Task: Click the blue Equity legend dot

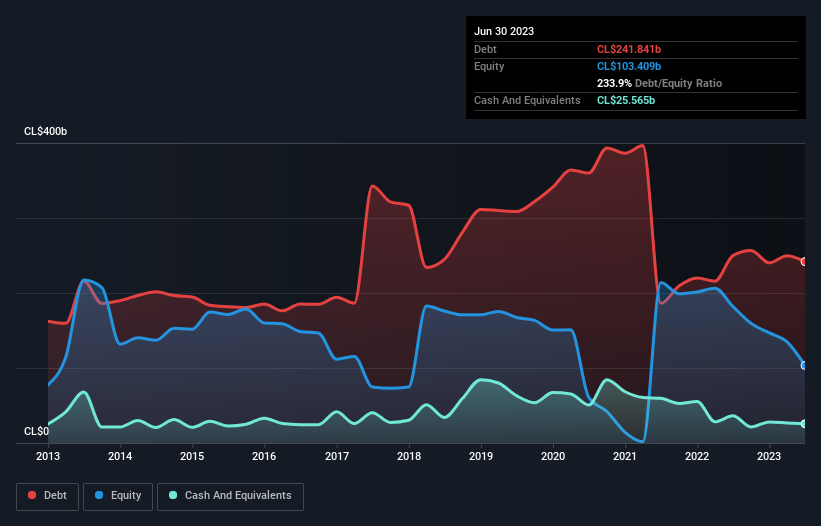Action: point(99,495)
